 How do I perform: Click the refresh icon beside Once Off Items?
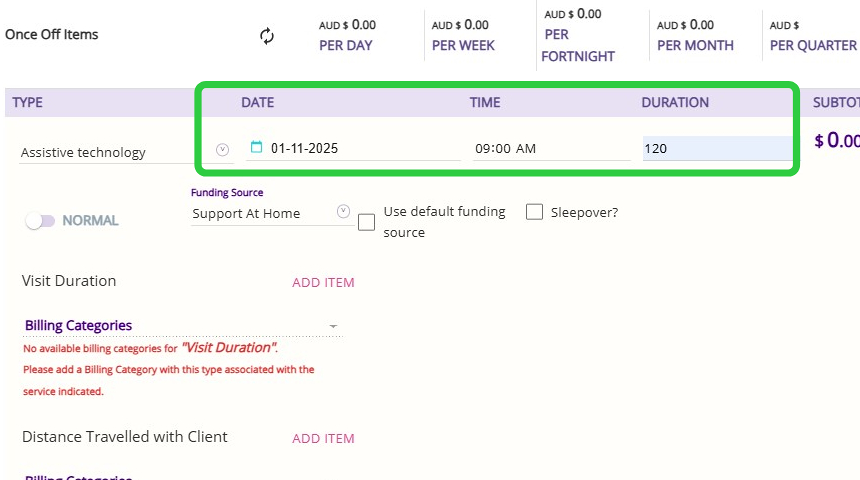(x=267, y=36)
